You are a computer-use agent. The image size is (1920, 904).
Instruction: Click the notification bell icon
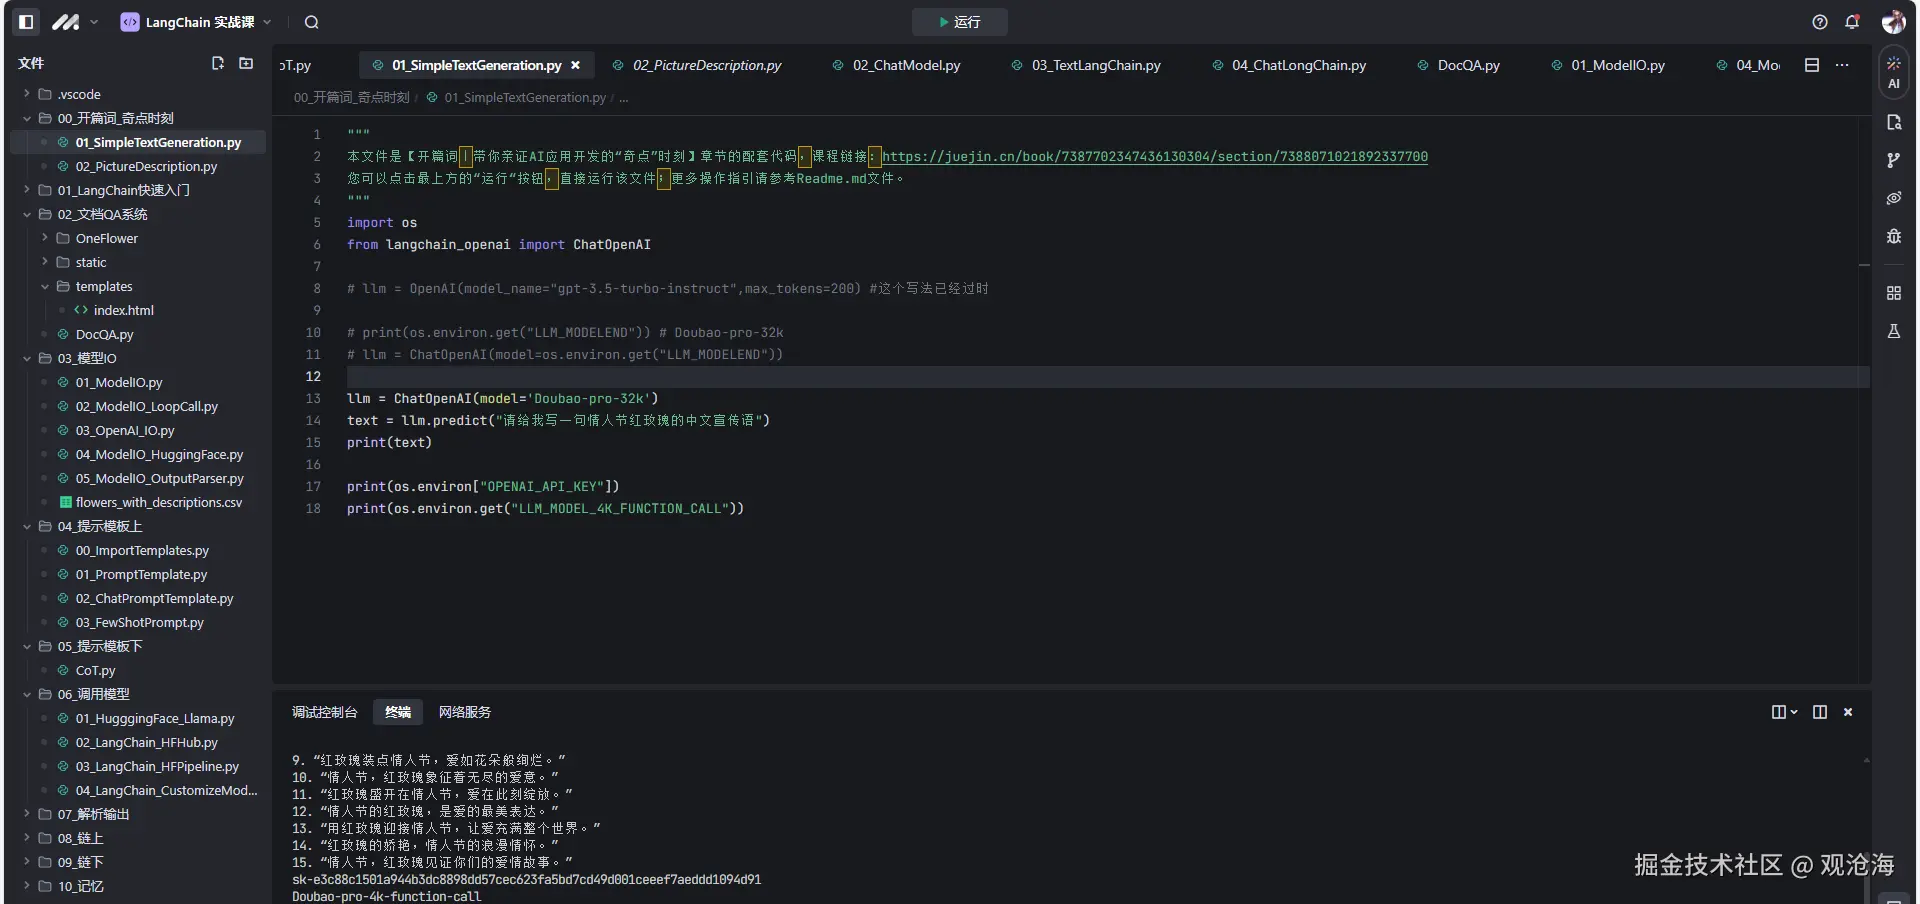coord(1852,22)
